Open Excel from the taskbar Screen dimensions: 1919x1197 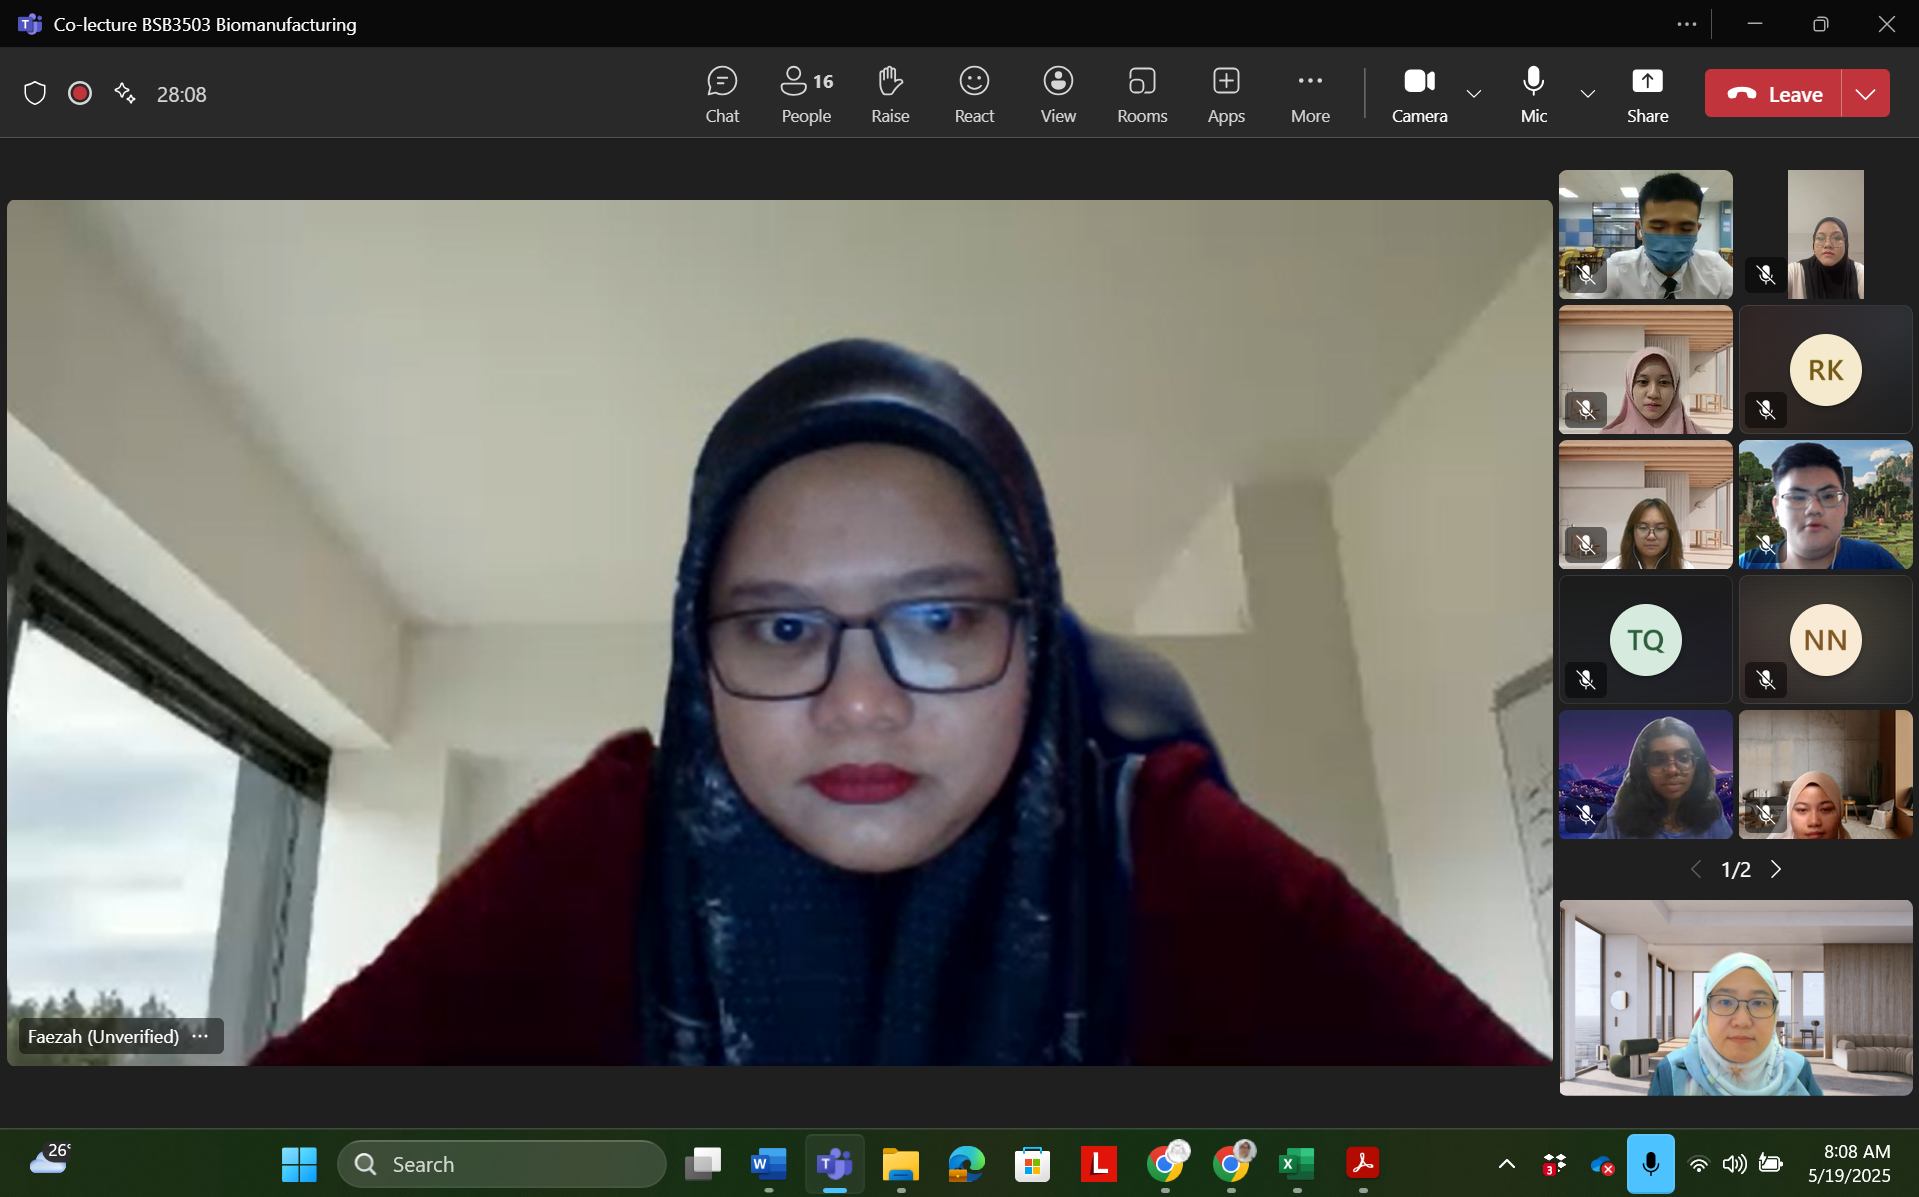pyautogui.click(x=1296, y=1164)
